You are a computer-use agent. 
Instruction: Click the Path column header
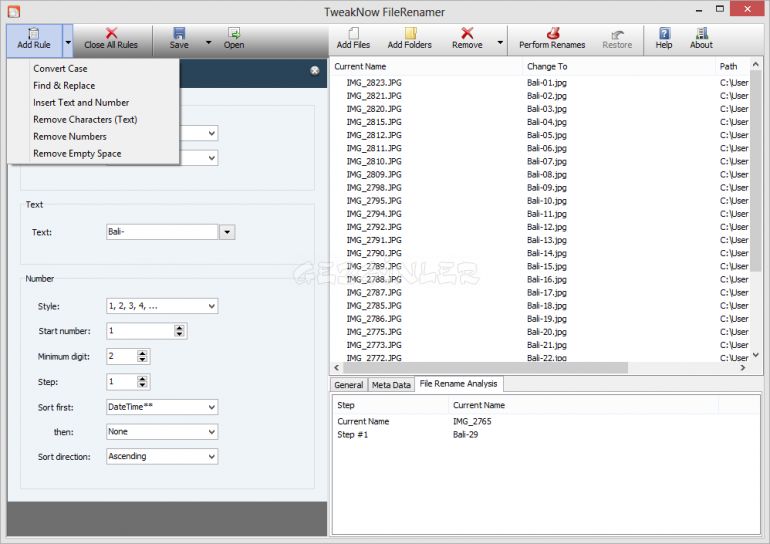pyautogui.click(x=733, y=66)
